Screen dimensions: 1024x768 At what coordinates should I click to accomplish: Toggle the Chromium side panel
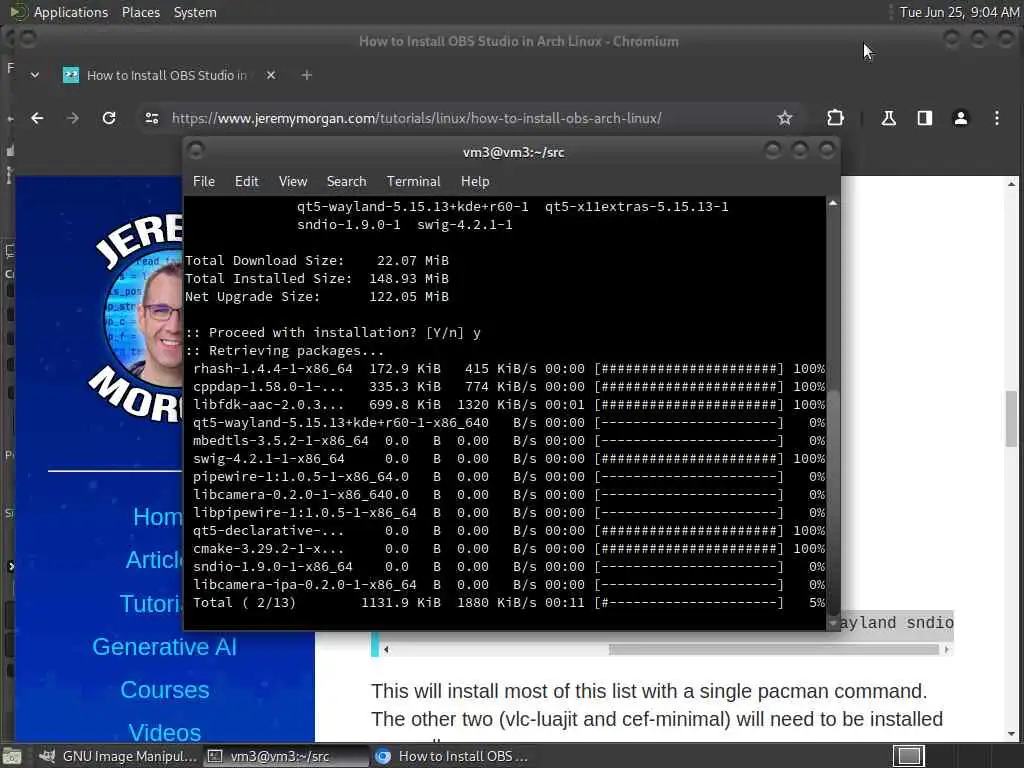click(x=924, y=118)
